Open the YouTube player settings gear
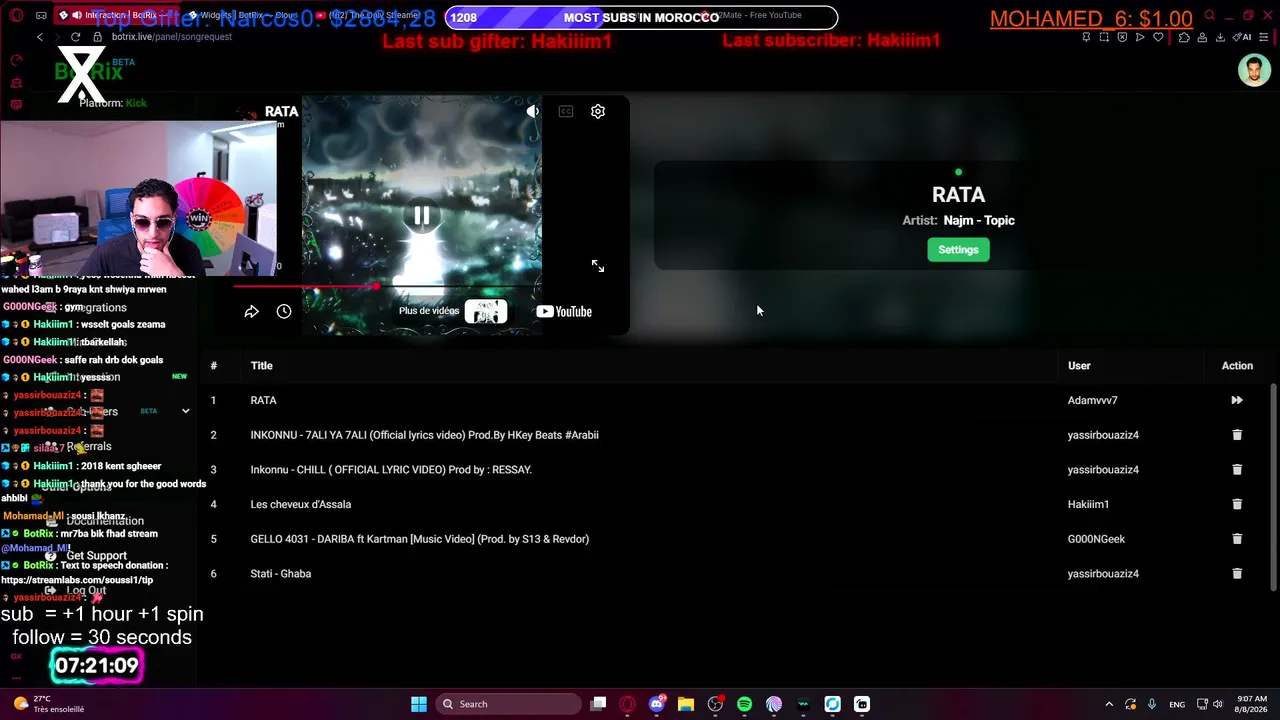This screenshot has width=1280, height=720. tap(598, 111)
